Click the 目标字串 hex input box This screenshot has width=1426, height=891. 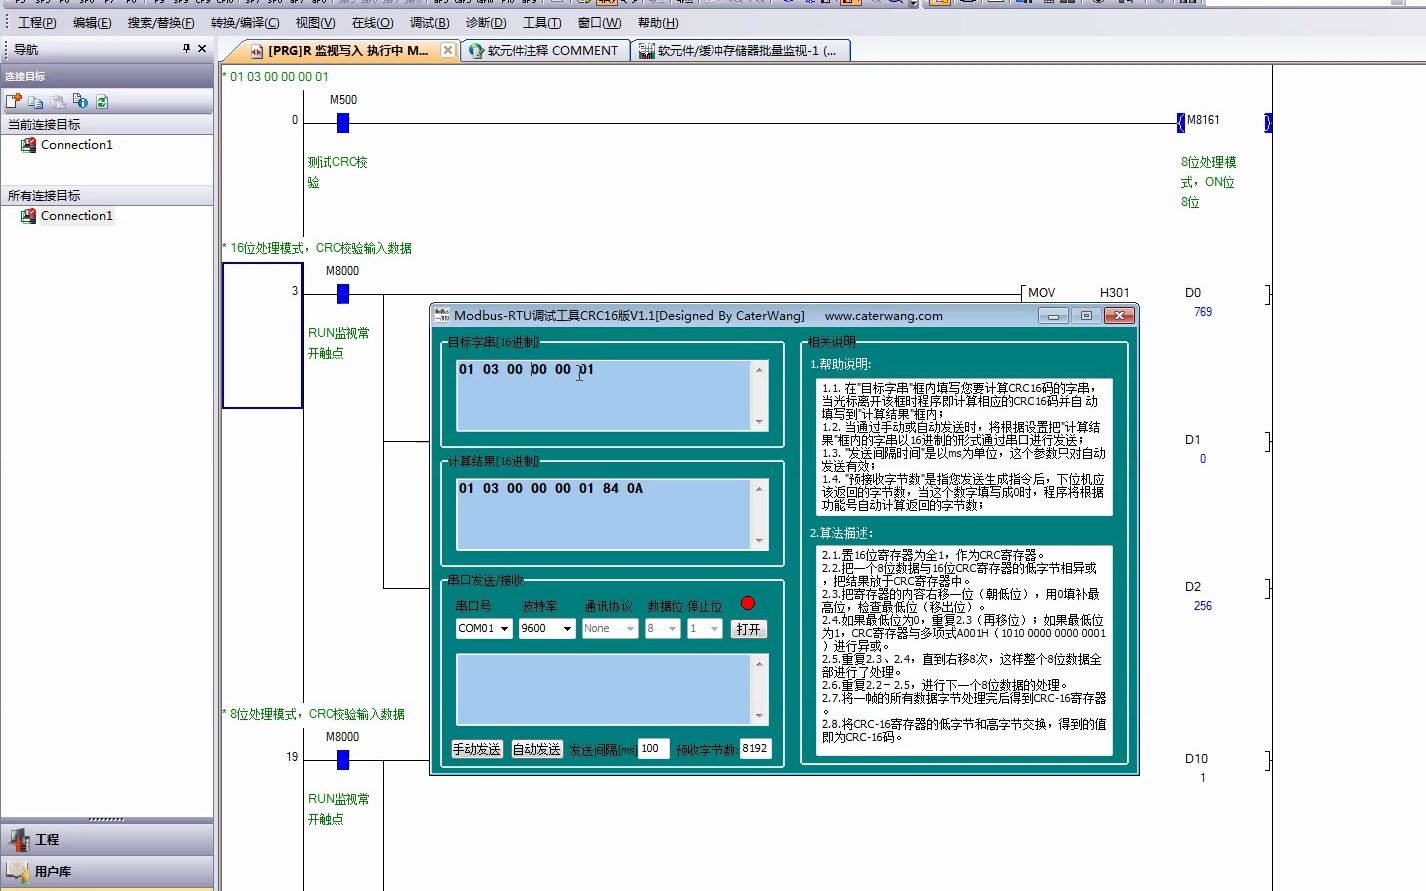(604, 395)
